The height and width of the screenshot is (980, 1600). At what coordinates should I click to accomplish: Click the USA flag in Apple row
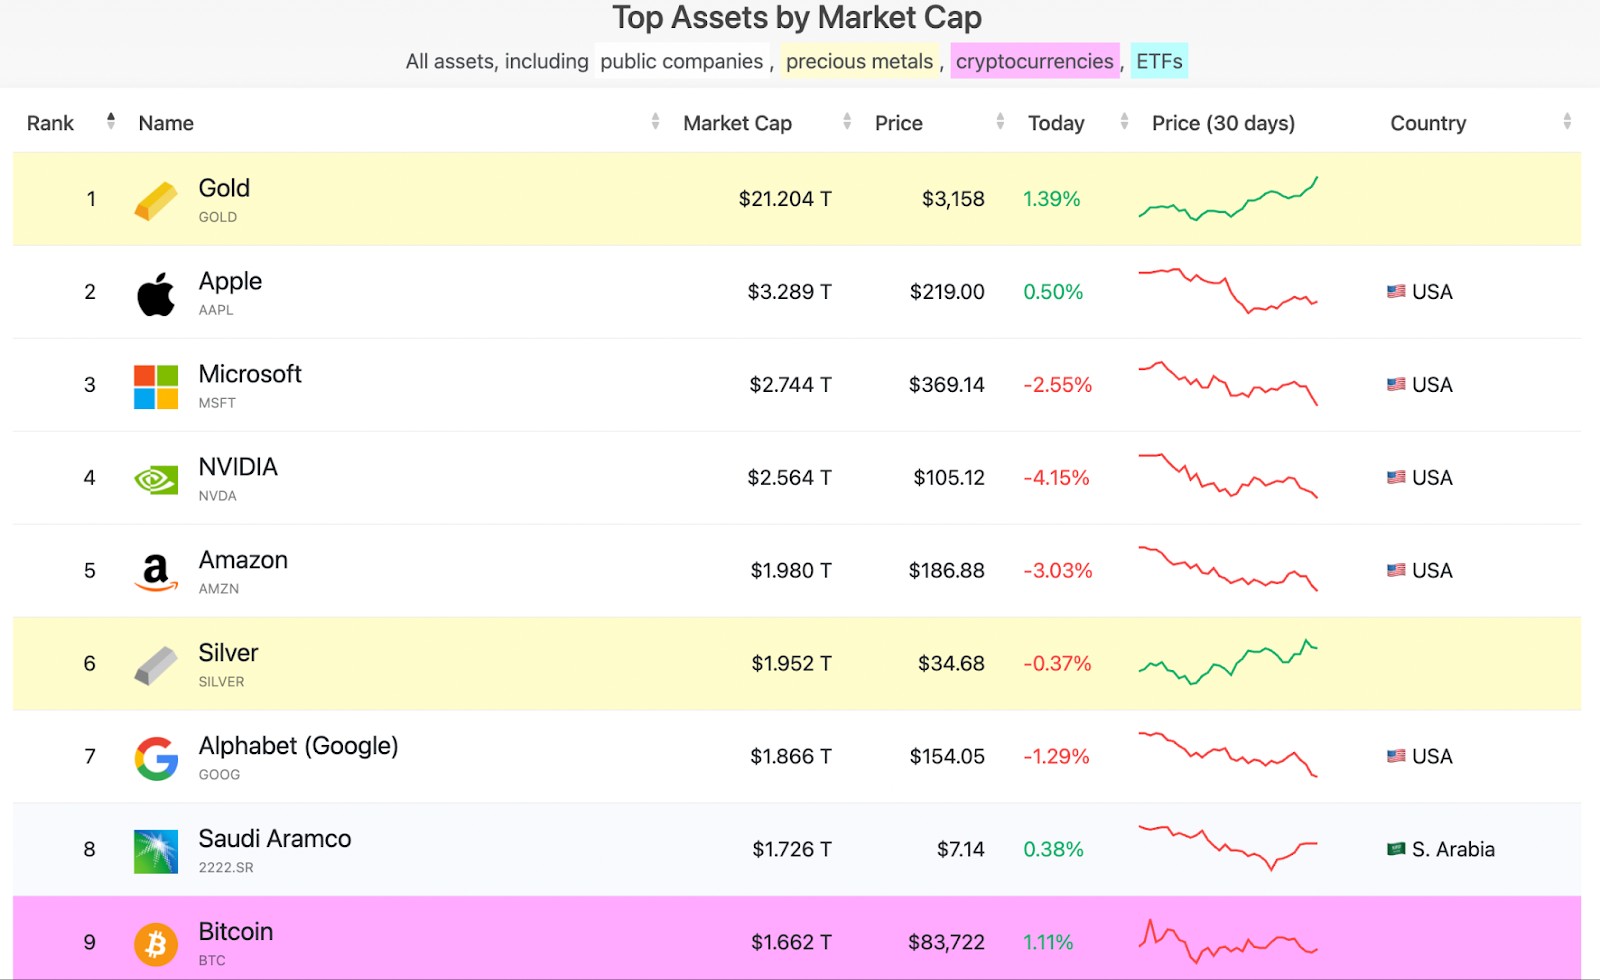click(1396, 292)
